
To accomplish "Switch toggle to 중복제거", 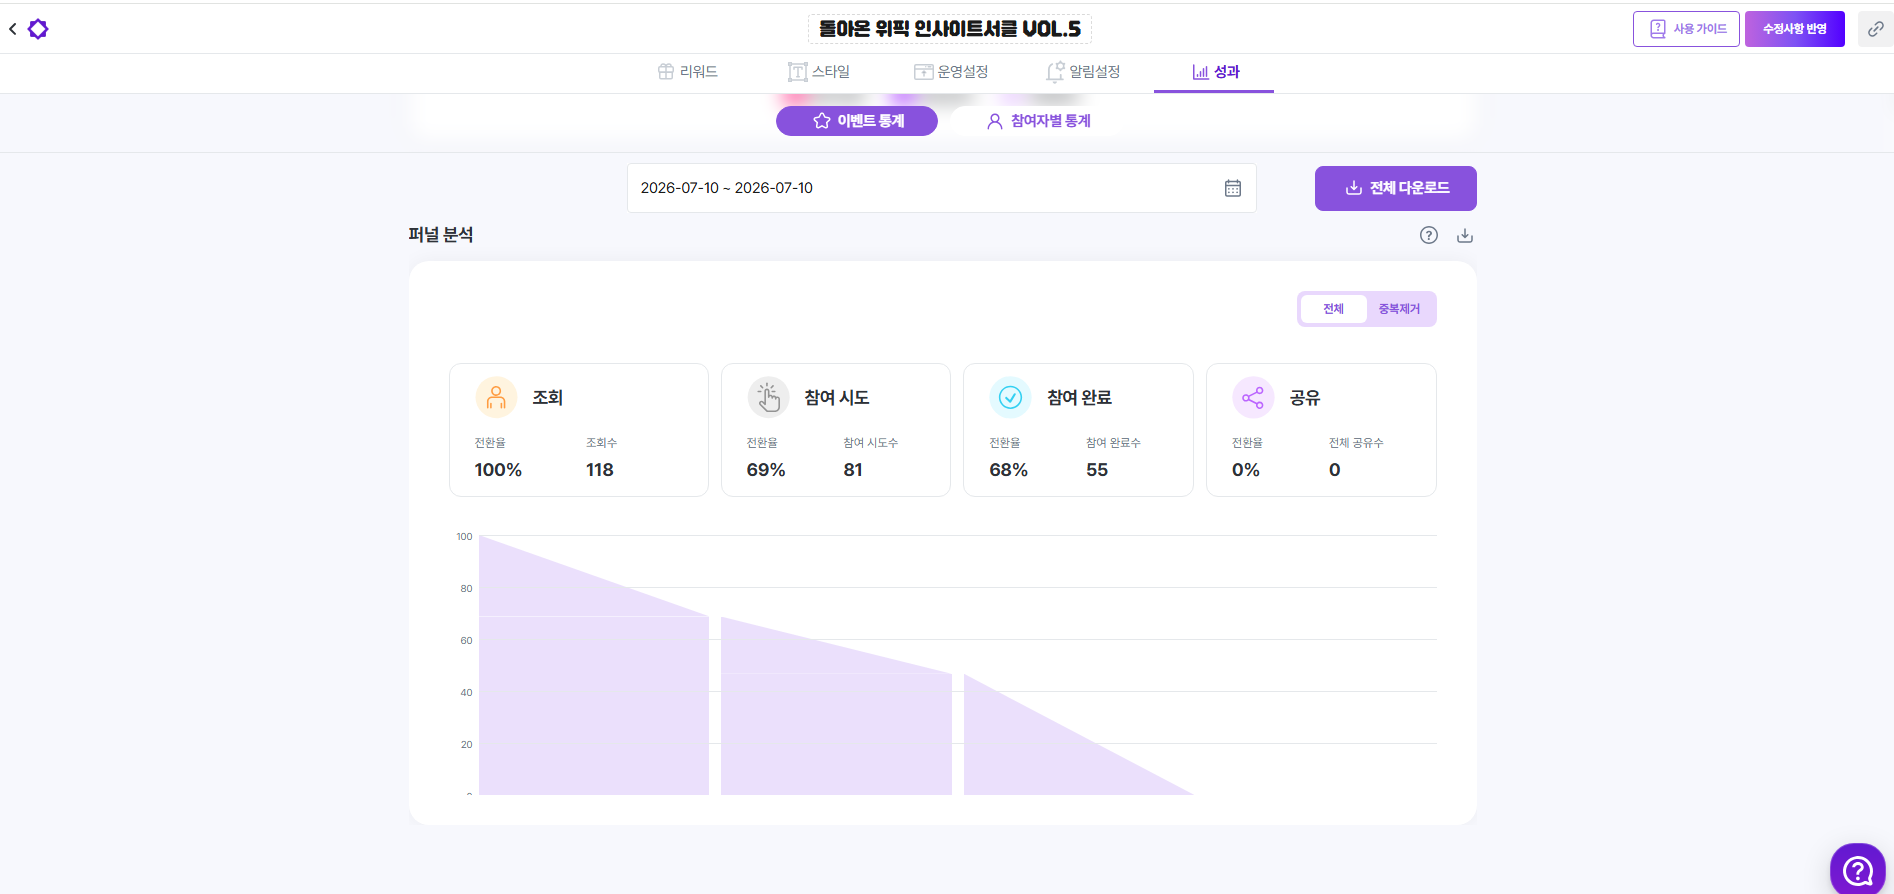I will point(1399,309).
